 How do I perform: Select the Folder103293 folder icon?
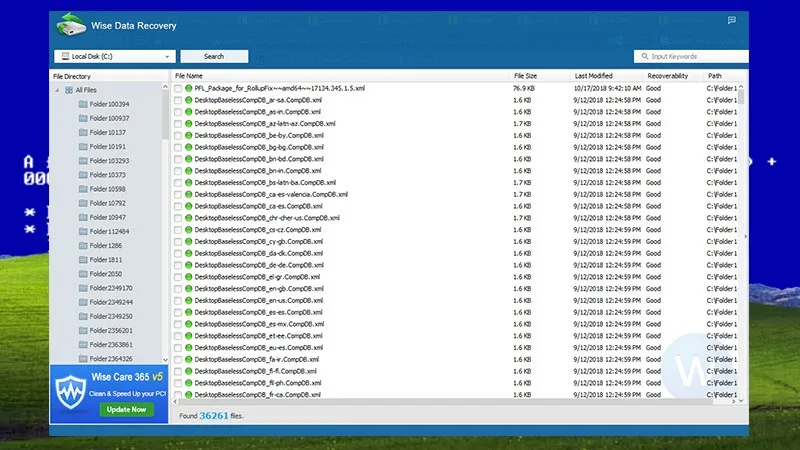83,160
